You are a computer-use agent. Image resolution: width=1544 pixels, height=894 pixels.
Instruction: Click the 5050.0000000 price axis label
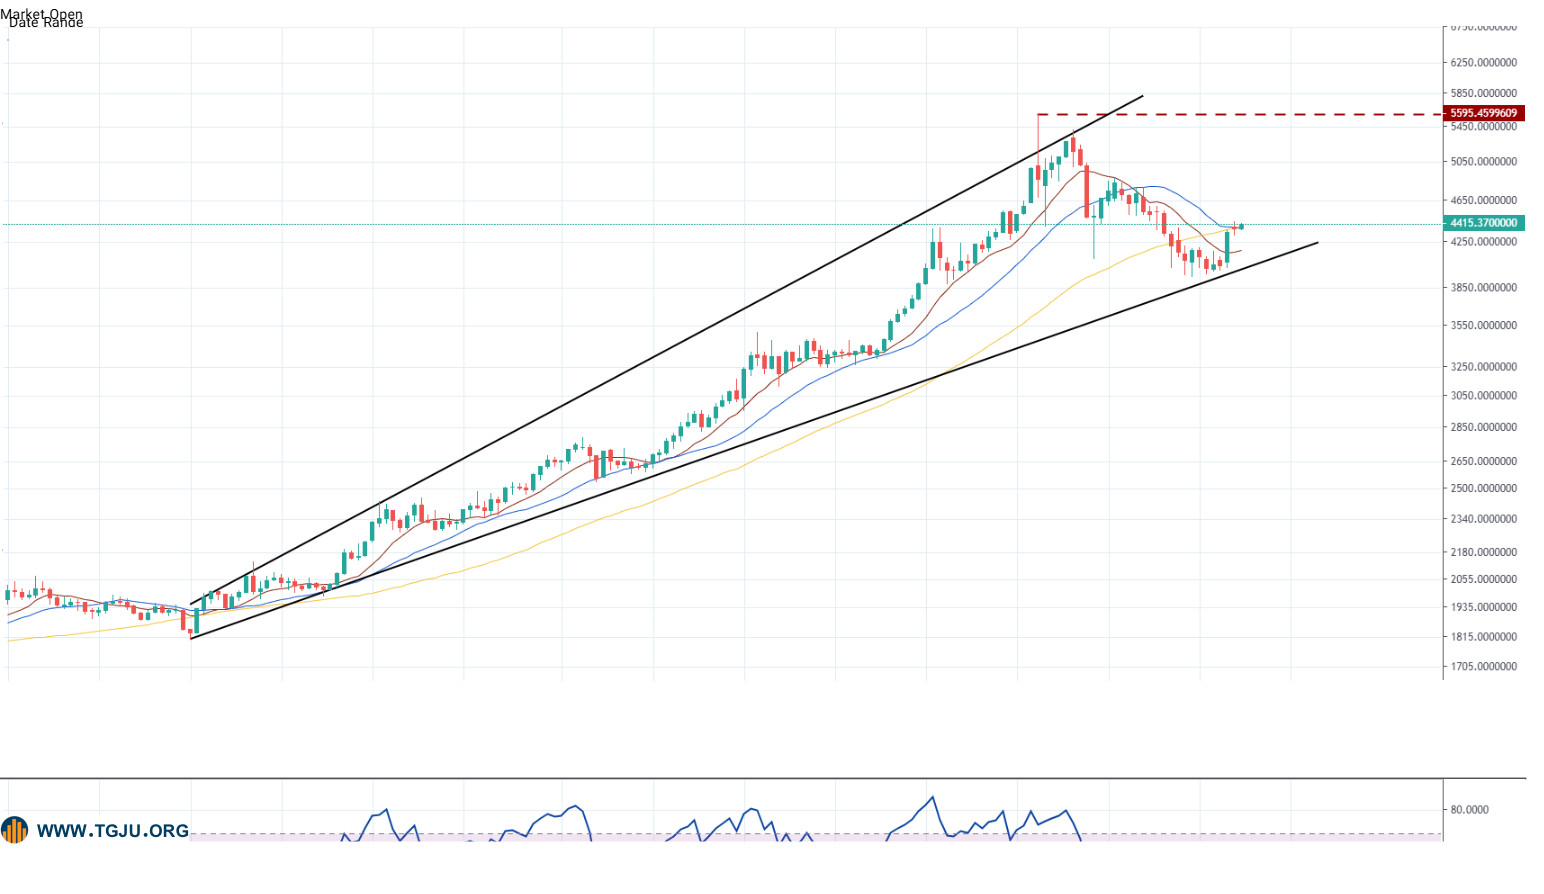1484,161
